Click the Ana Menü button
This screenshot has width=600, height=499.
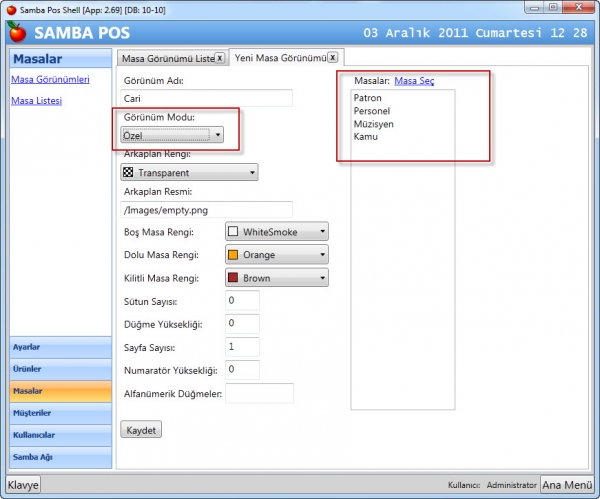pyautogui.click(x=567, y=485)
